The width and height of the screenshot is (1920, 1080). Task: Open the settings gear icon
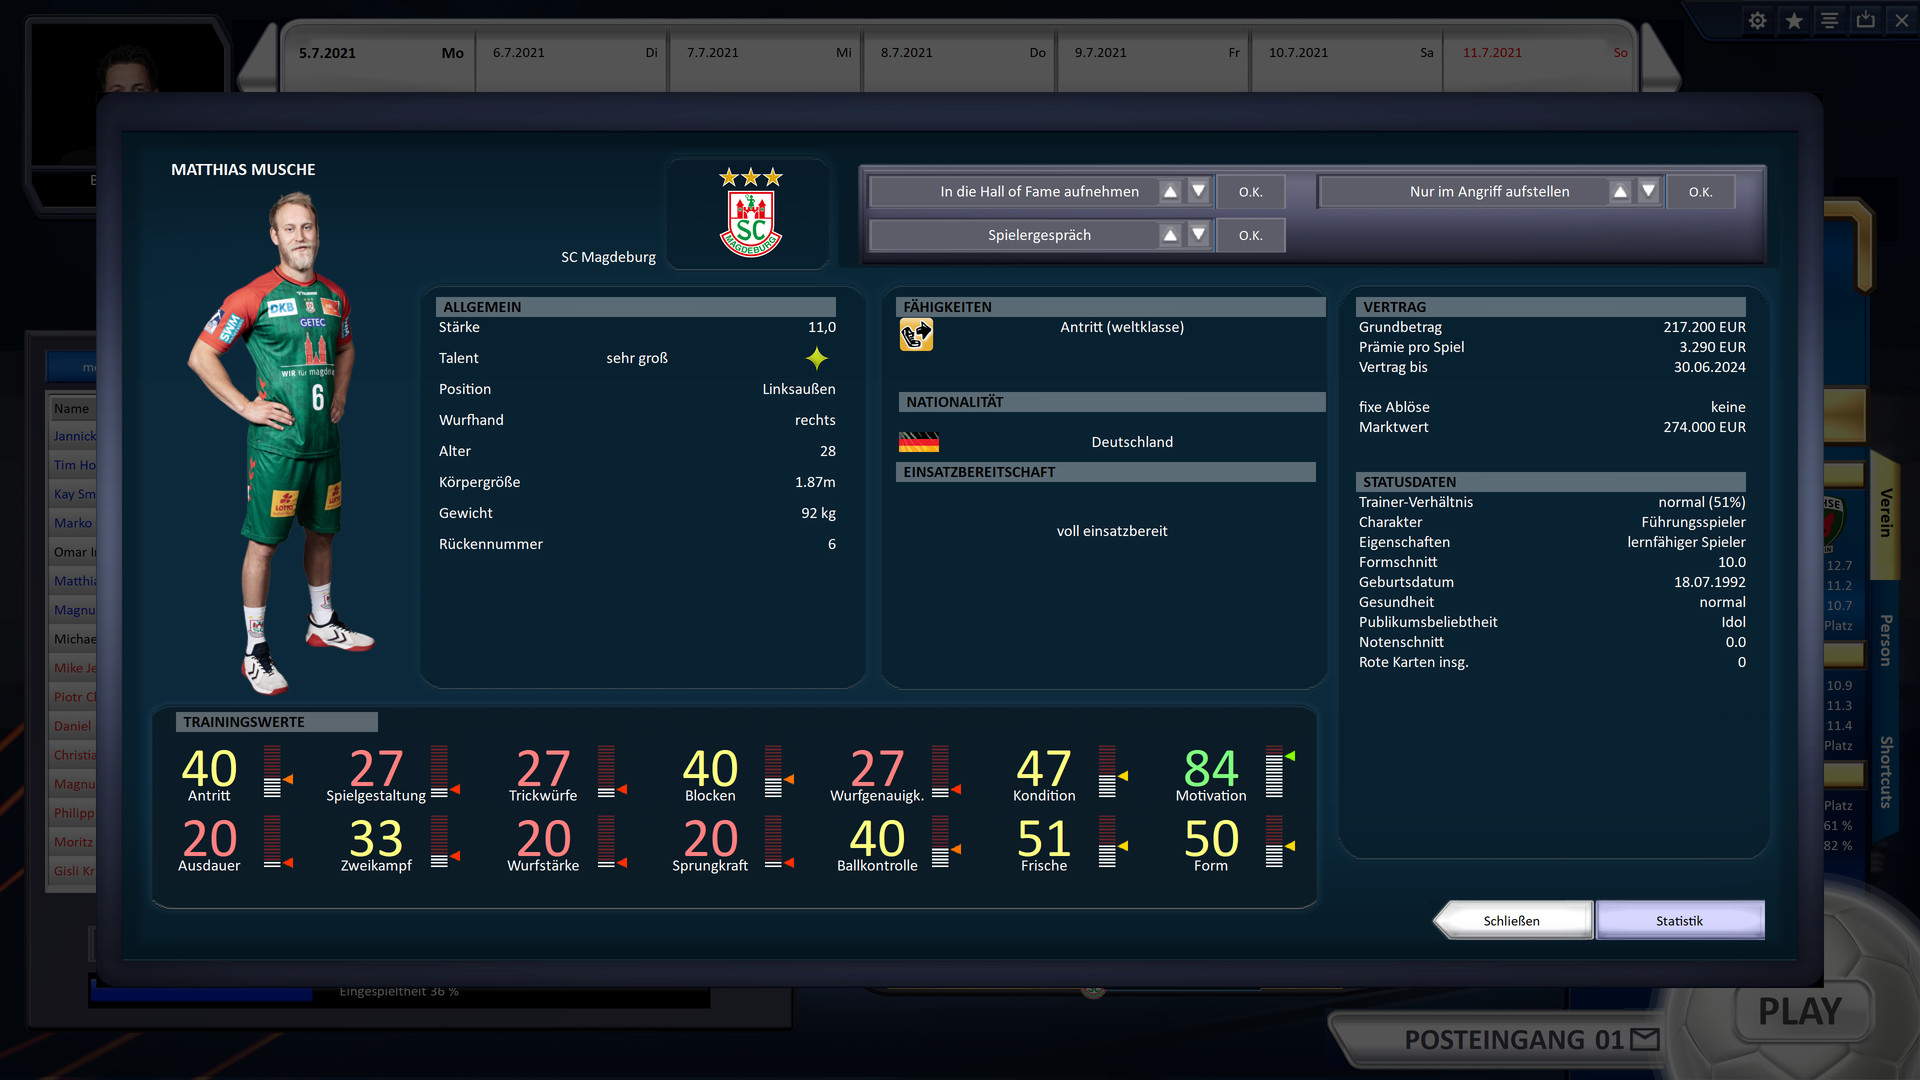point(1757,21)
